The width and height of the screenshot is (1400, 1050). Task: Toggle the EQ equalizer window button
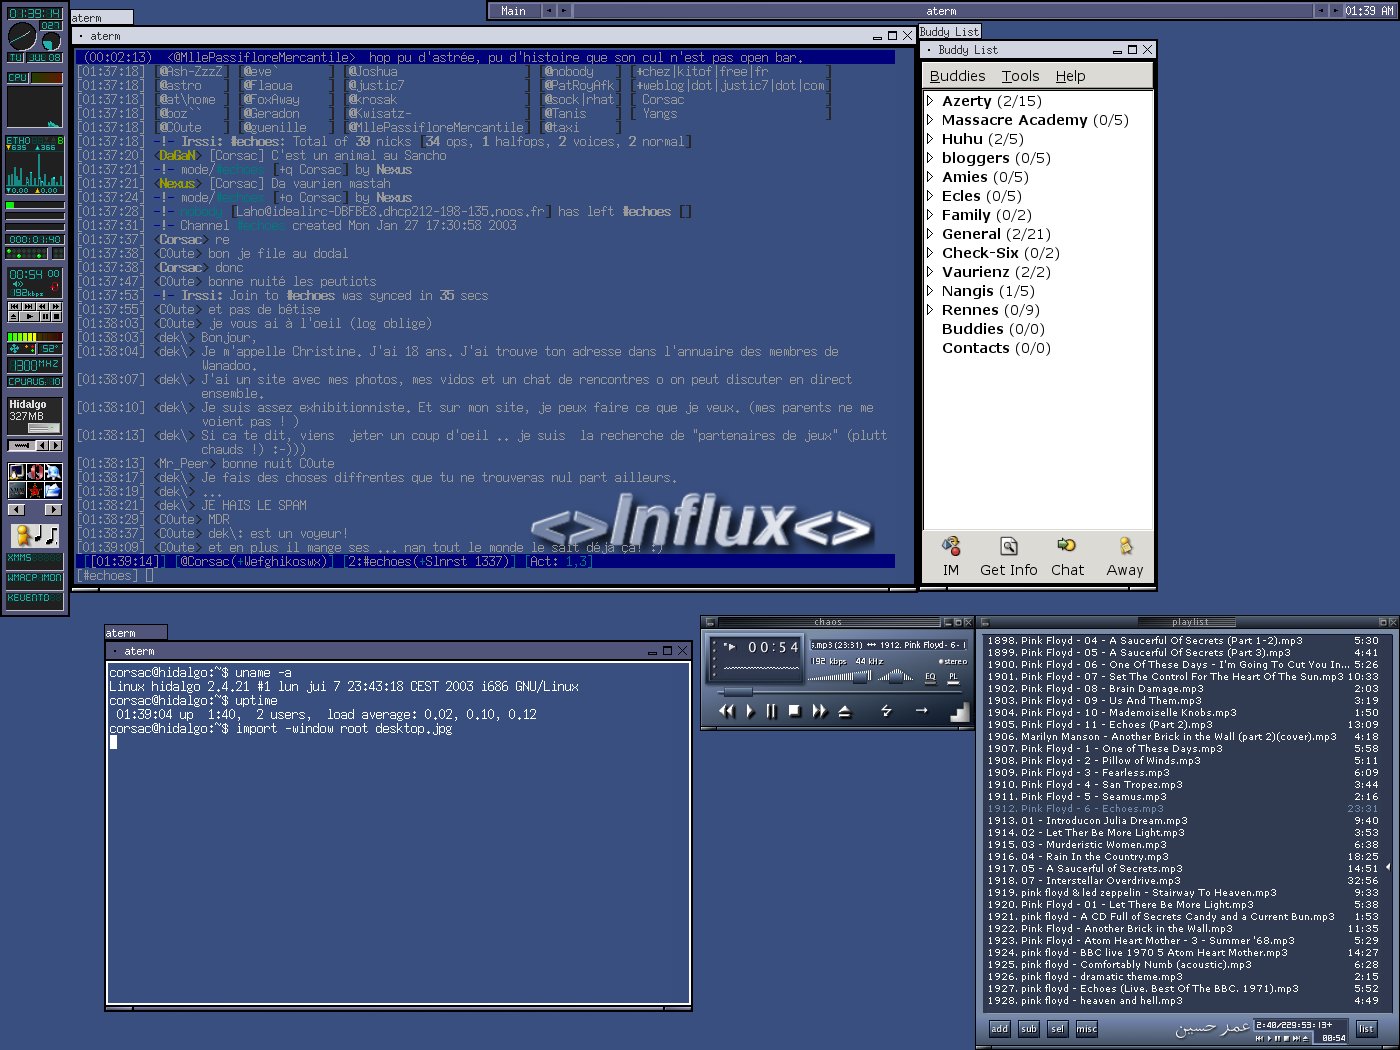930,677
